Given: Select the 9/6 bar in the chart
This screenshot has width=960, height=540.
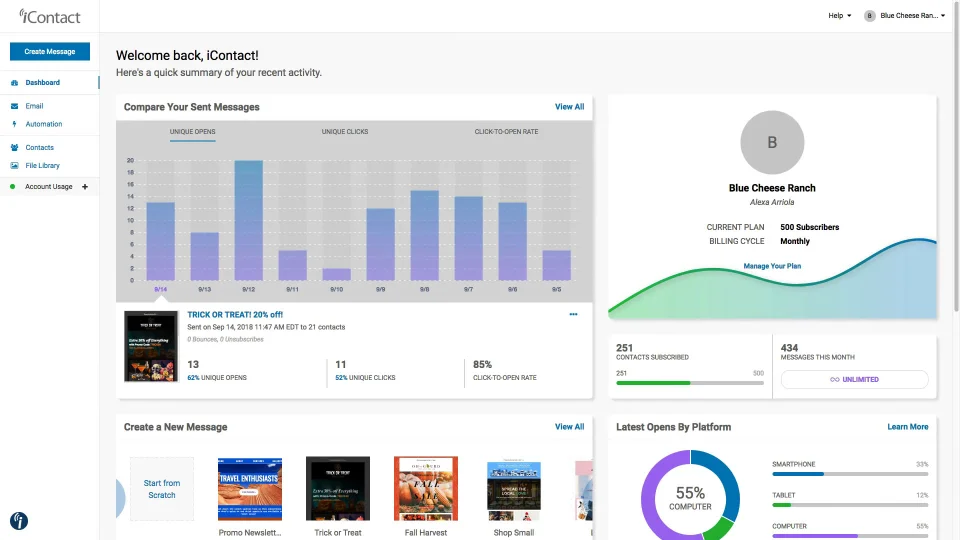Looking at the screenshot, I should tap(512, 241).
